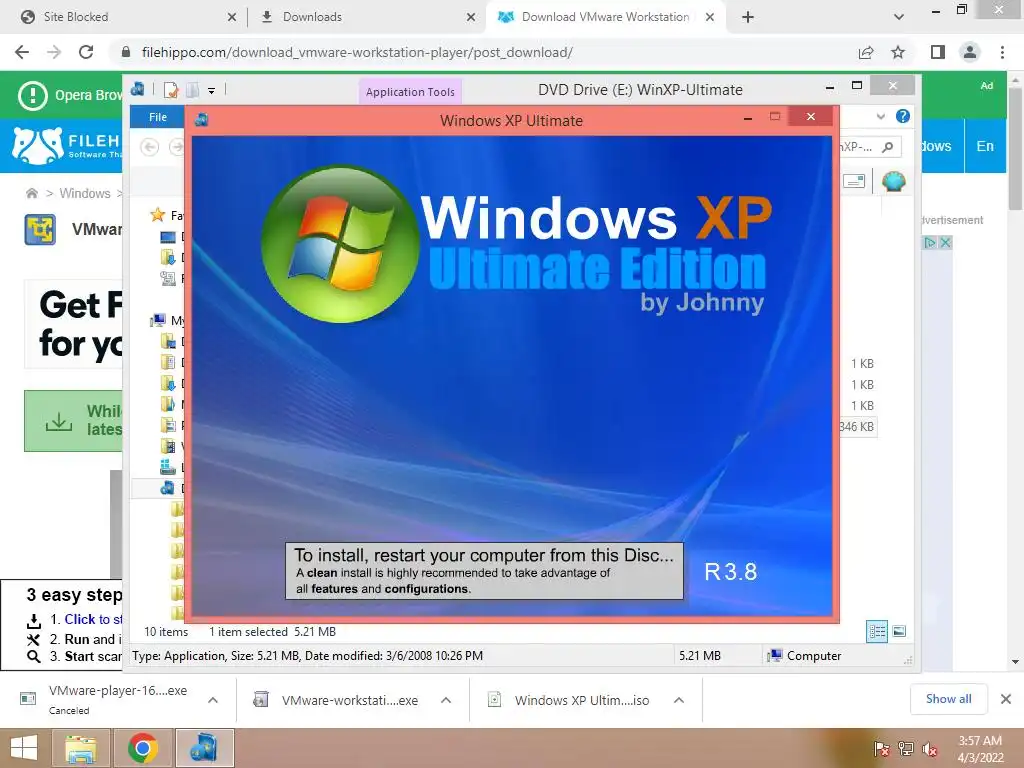Click the VMware Workstation Player app icon
Viewport: 1024px width, 768px height.
40,229
